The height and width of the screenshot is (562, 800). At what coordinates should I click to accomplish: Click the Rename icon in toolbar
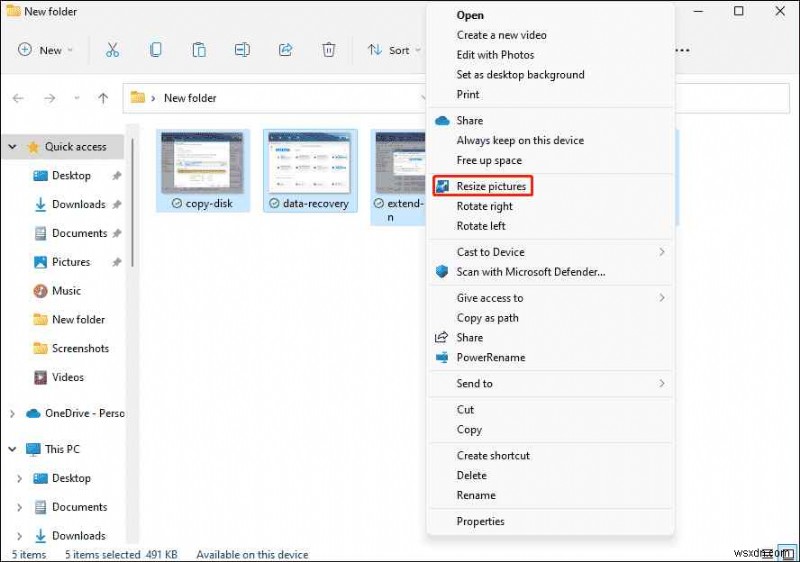pos(242,50)
